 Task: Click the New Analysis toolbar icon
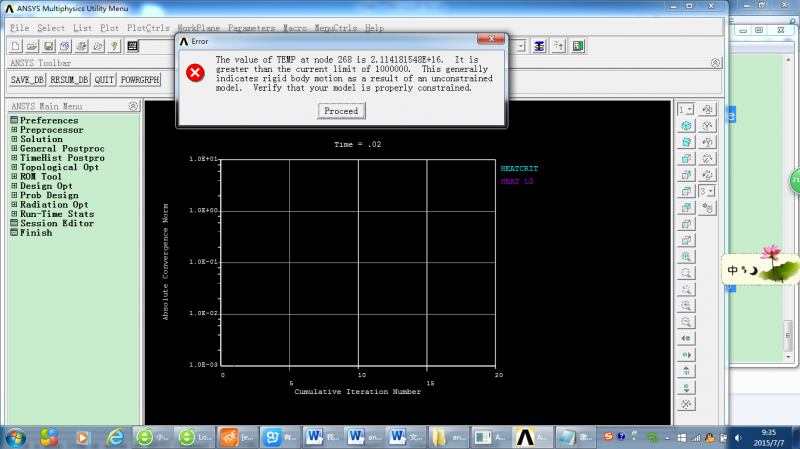(x=15, y=46)
